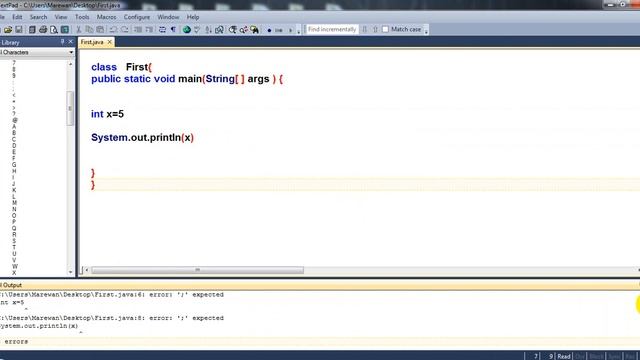This screenshot has height=360, width=640.
Task: Show visible spaces with the paragraph mark icon
Action: click(173, 29)
